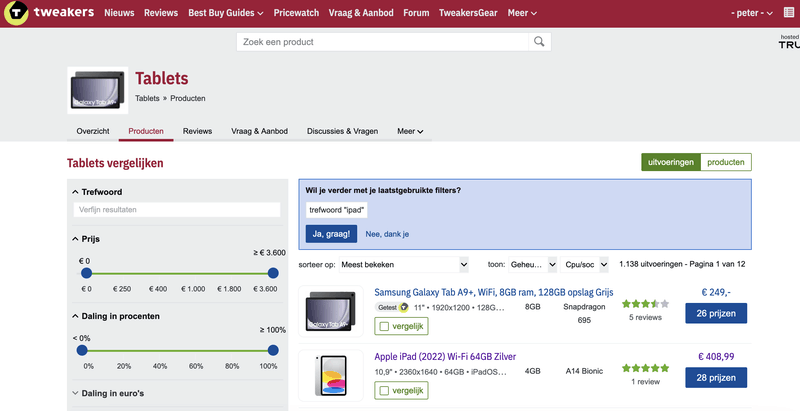Image resolution: width=800 pixels, height=411 pixels.
Task: Click the Nee, dank je link
Action: 387,234
